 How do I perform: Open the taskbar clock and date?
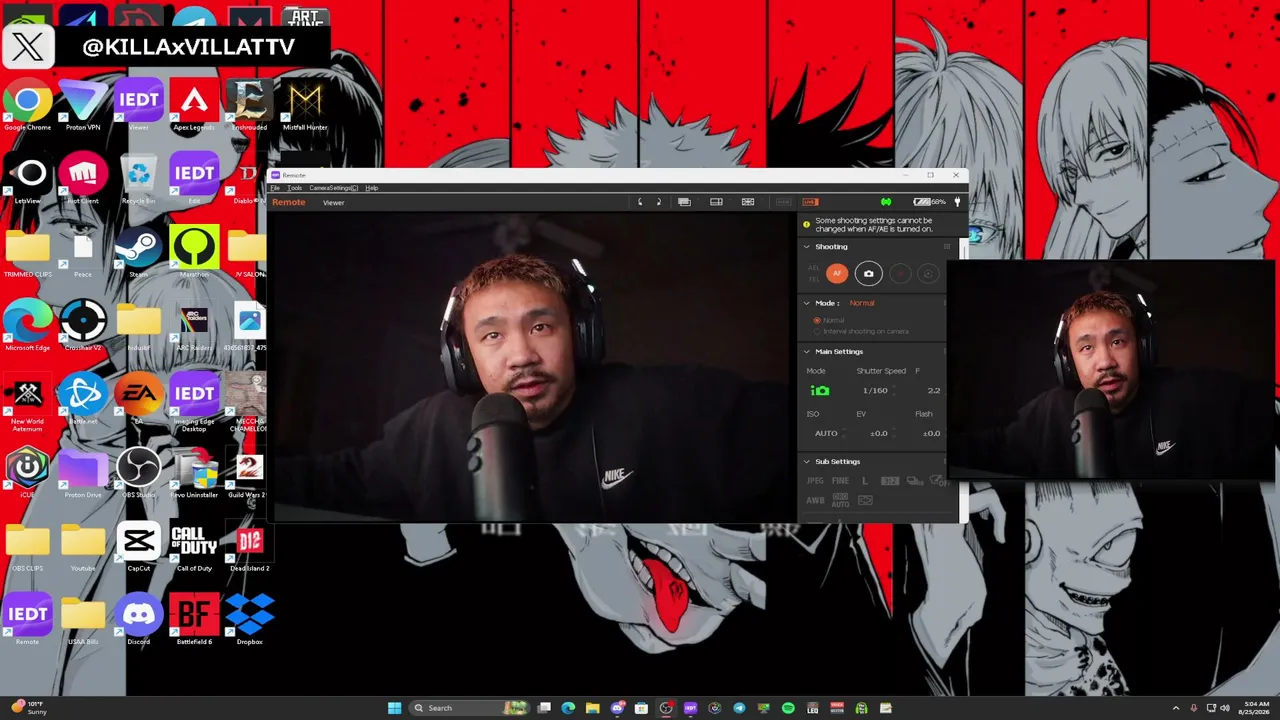1256,708
